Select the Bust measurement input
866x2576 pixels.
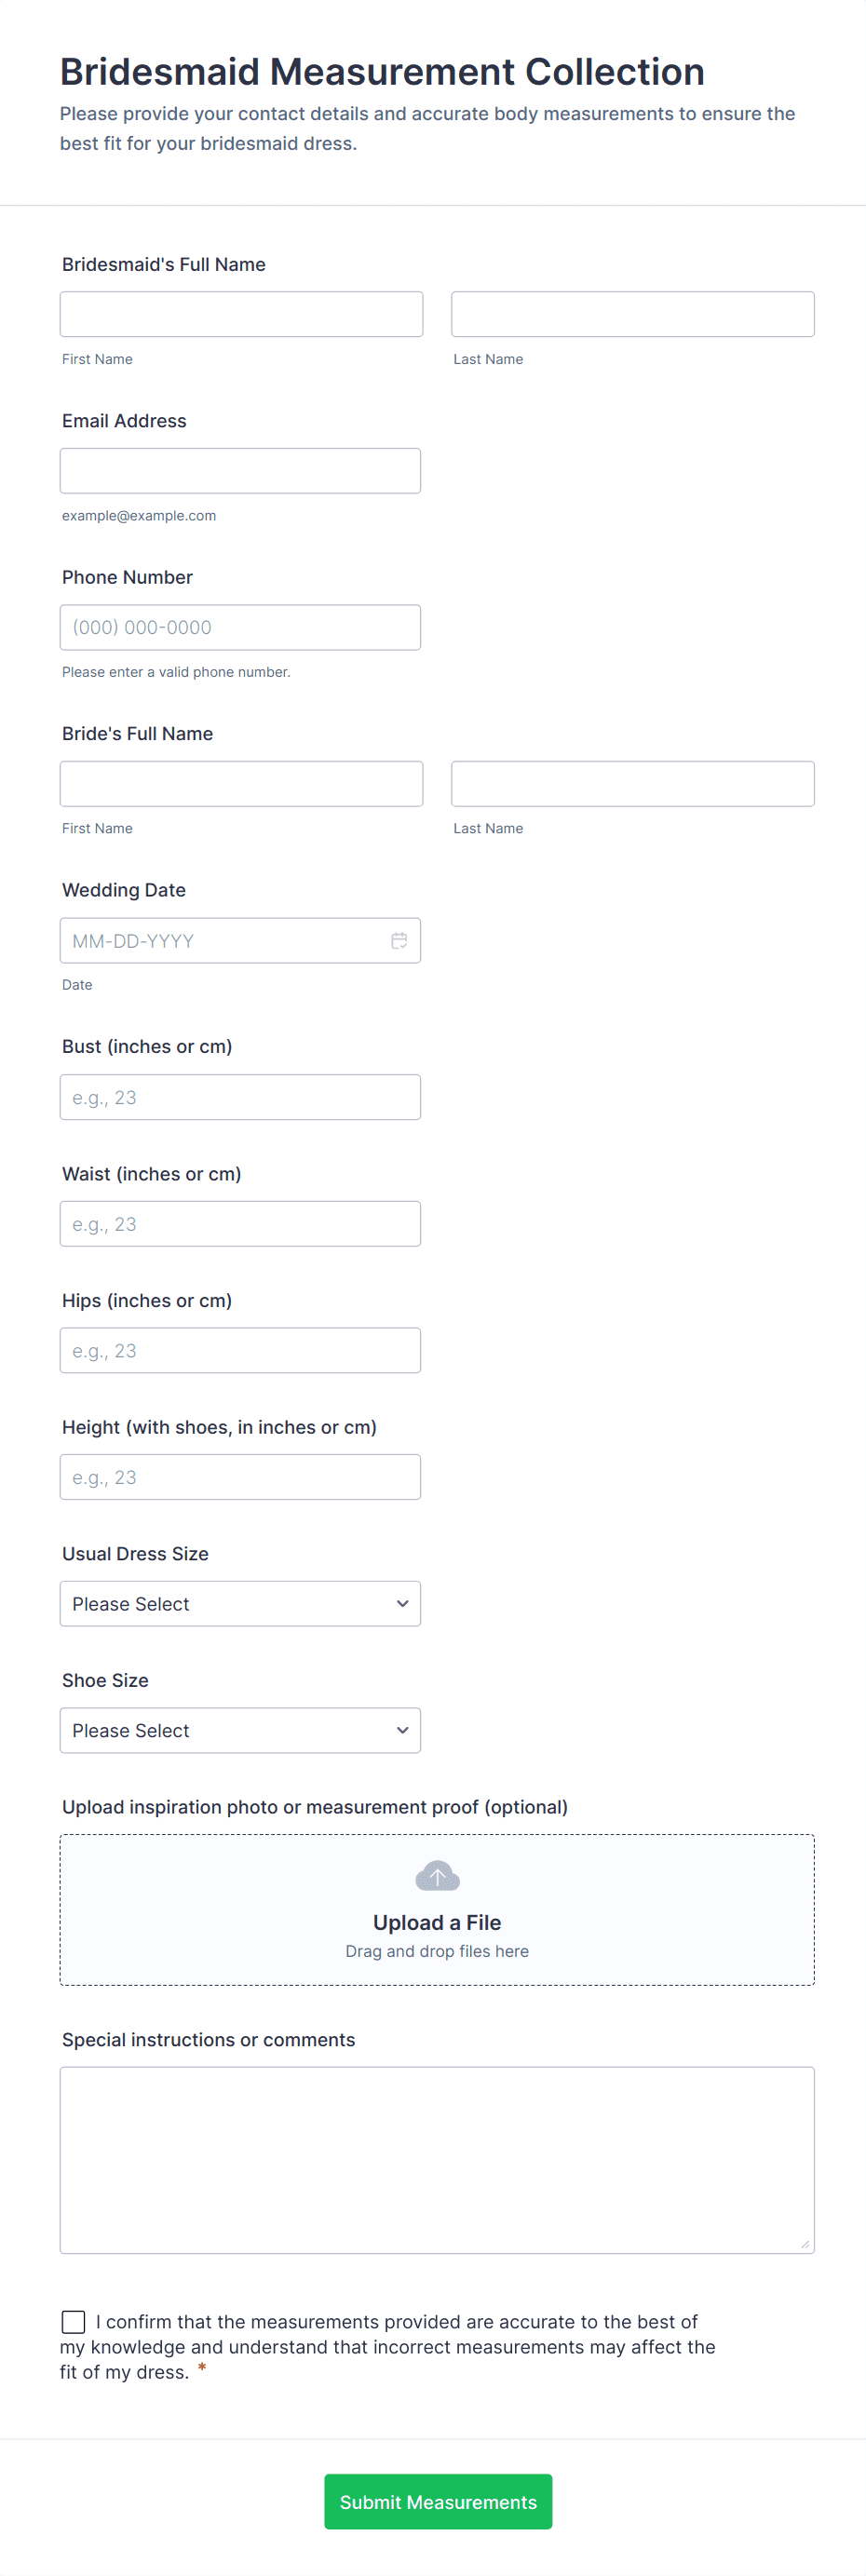pos(240,1097)
